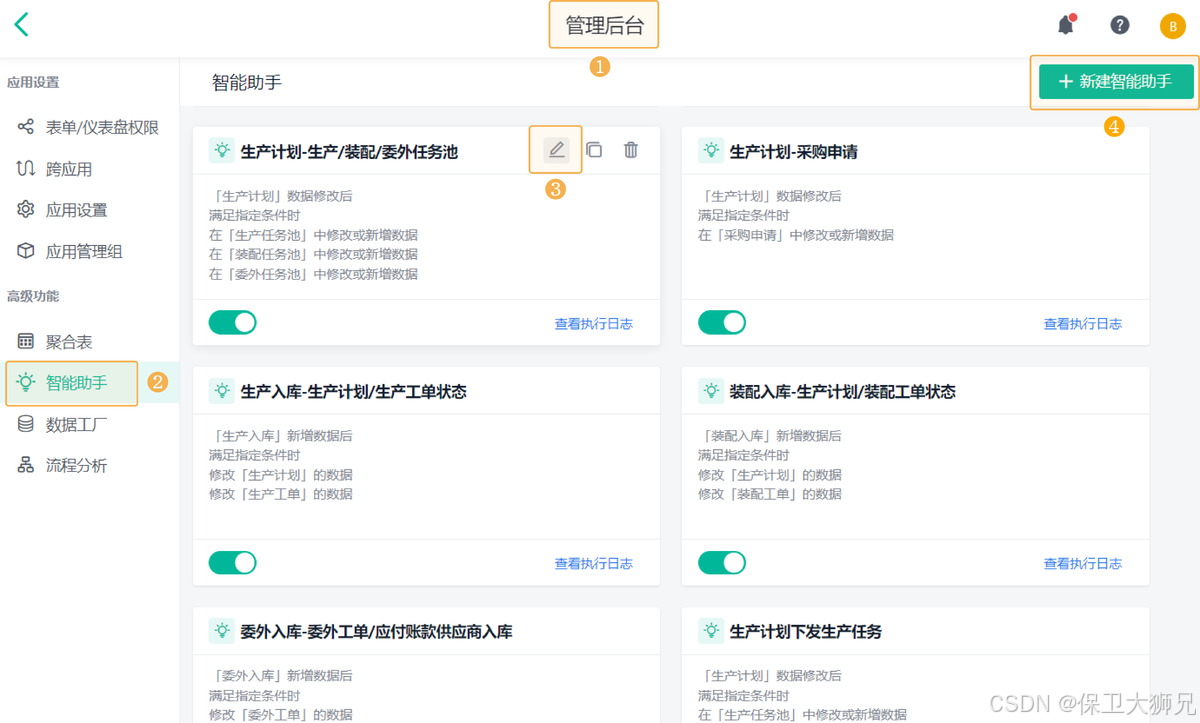Image resolution: width=1200 pixels, height=723 pixels.
Task: Click the bulb icon of 生产计划-生产/装配/委外任务池
Action: (x=222, y=151)
